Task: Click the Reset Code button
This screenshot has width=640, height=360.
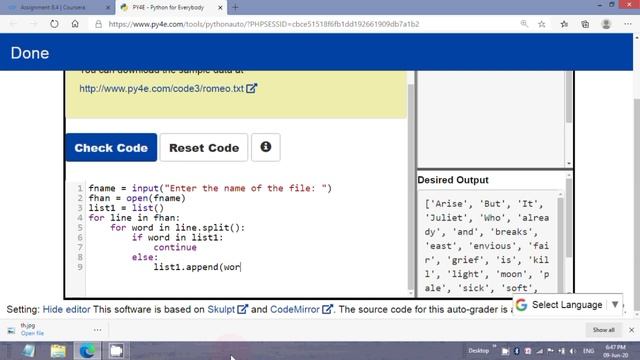Action: pos(204,147)
